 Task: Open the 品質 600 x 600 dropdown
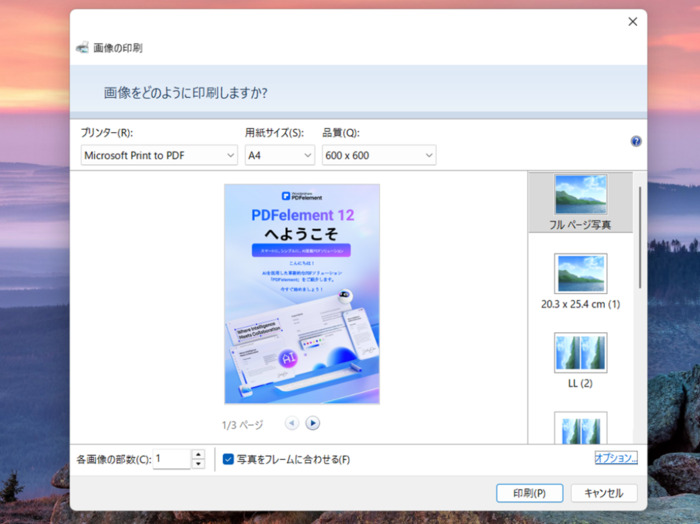click(x=379, y=155)
